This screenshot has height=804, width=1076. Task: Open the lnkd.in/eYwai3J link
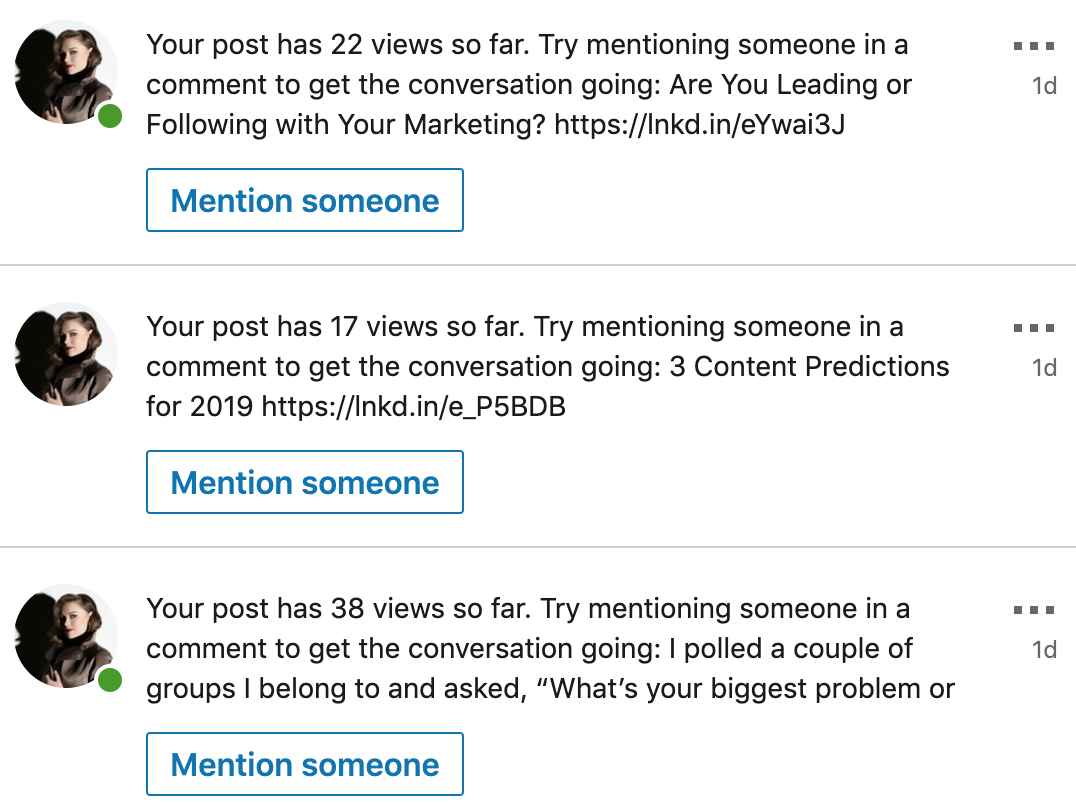[700, 125]
